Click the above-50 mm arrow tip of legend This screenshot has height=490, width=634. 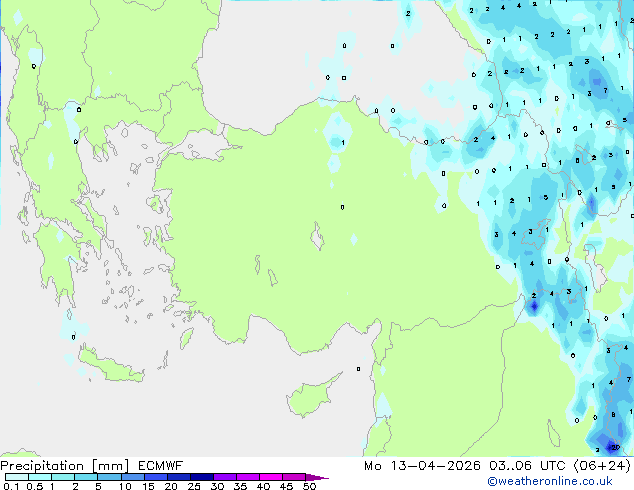317,477
